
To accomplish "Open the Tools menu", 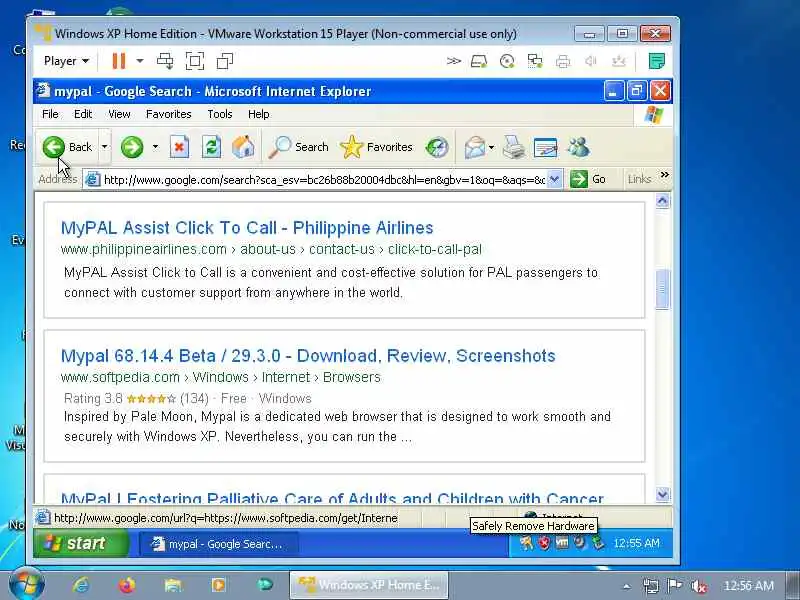I will click(x=219, y=114).
